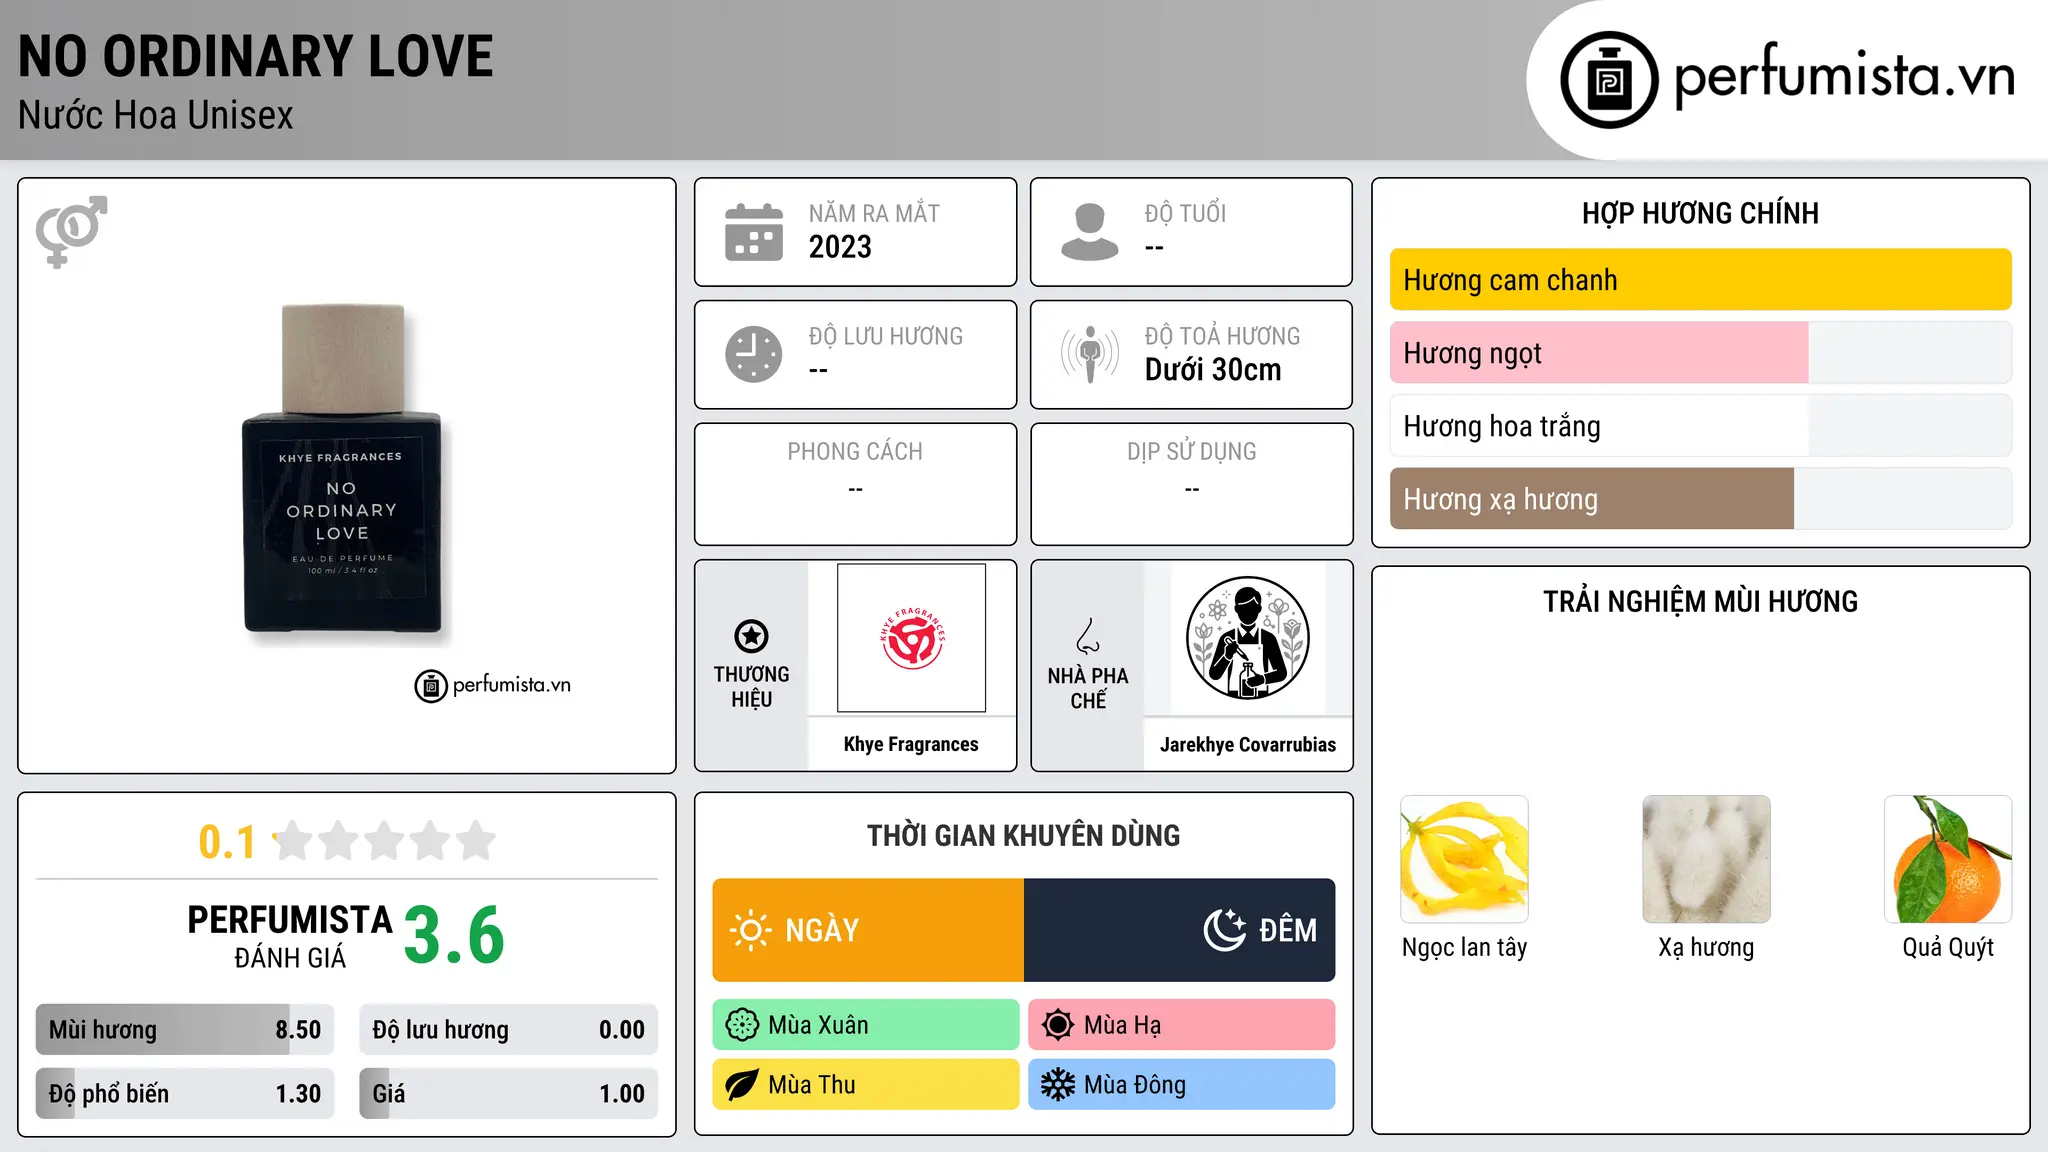Click the autumn leaf icon
The image size is (2048, 1152).
(742, 1085)
